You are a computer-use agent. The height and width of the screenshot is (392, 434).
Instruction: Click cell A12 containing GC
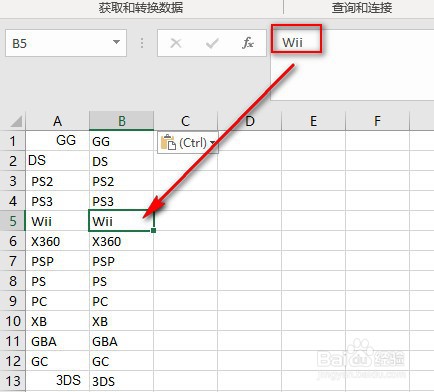point(58,361)
